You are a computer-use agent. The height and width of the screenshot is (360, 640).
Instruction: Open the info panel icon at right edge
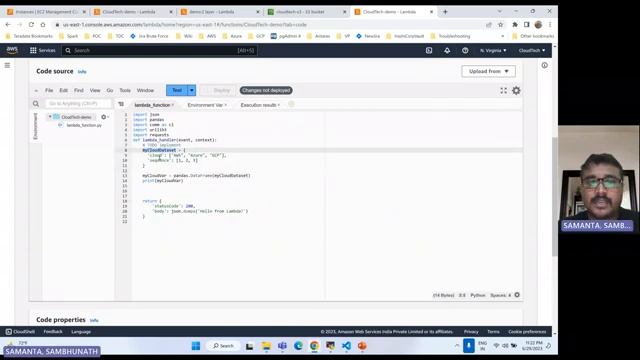coord(544,65)
